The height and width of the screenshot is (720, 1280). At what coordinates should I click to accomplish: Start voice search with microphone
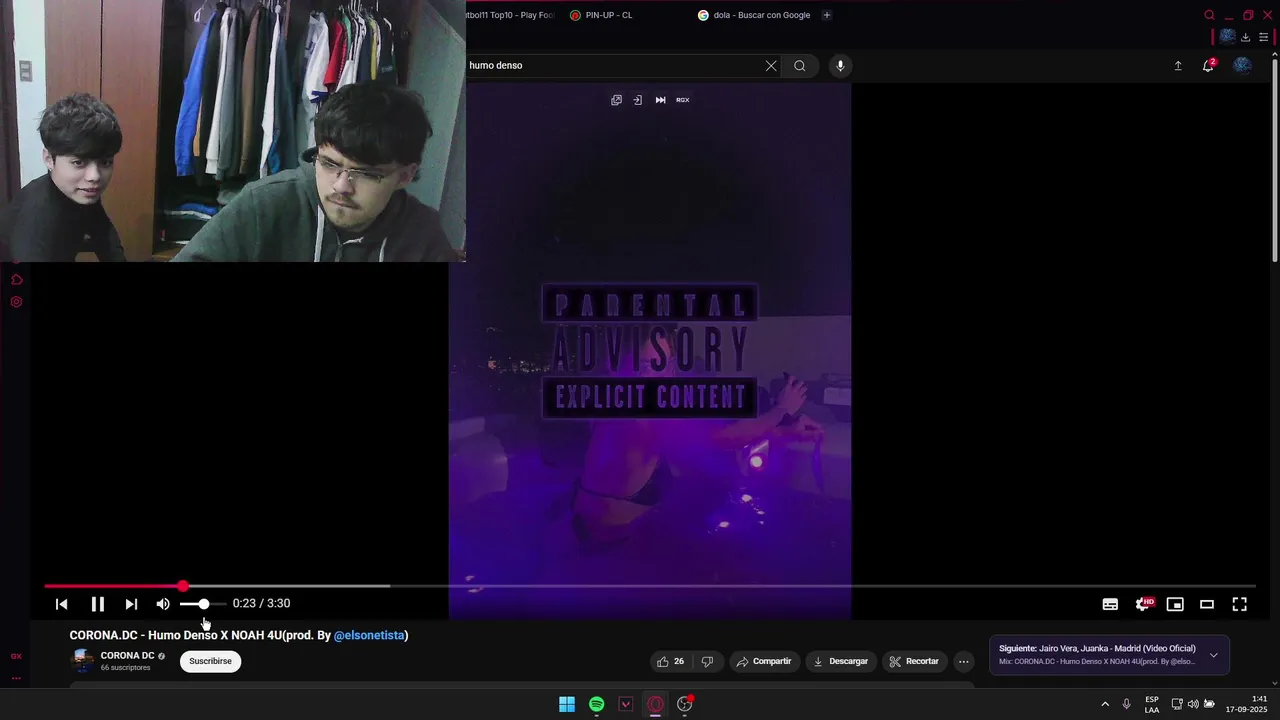840,66
